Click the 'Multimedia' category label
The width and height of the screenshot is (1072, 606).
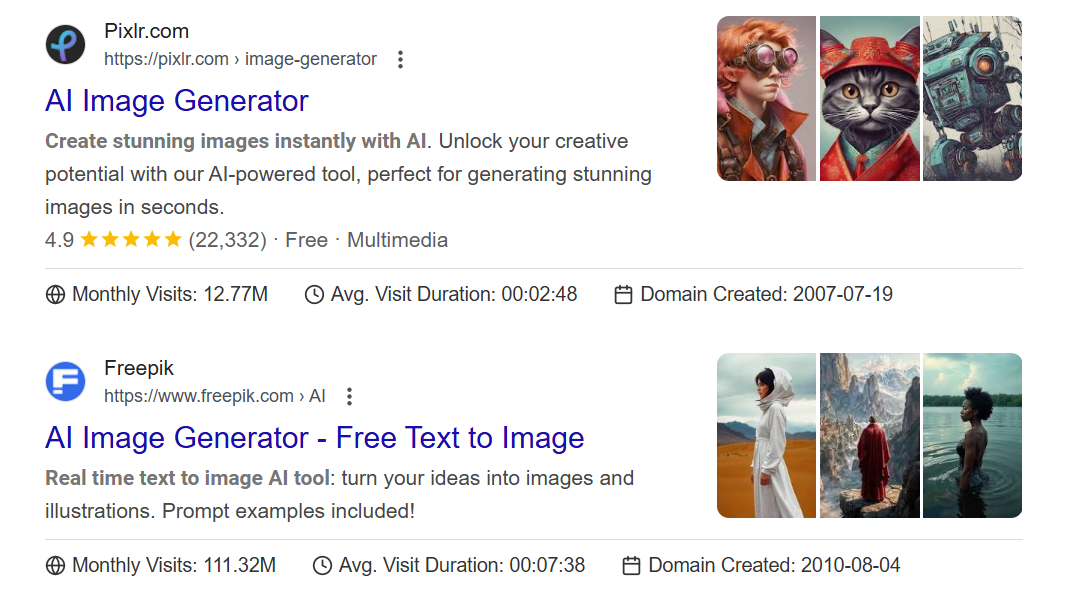pos(397,240)
